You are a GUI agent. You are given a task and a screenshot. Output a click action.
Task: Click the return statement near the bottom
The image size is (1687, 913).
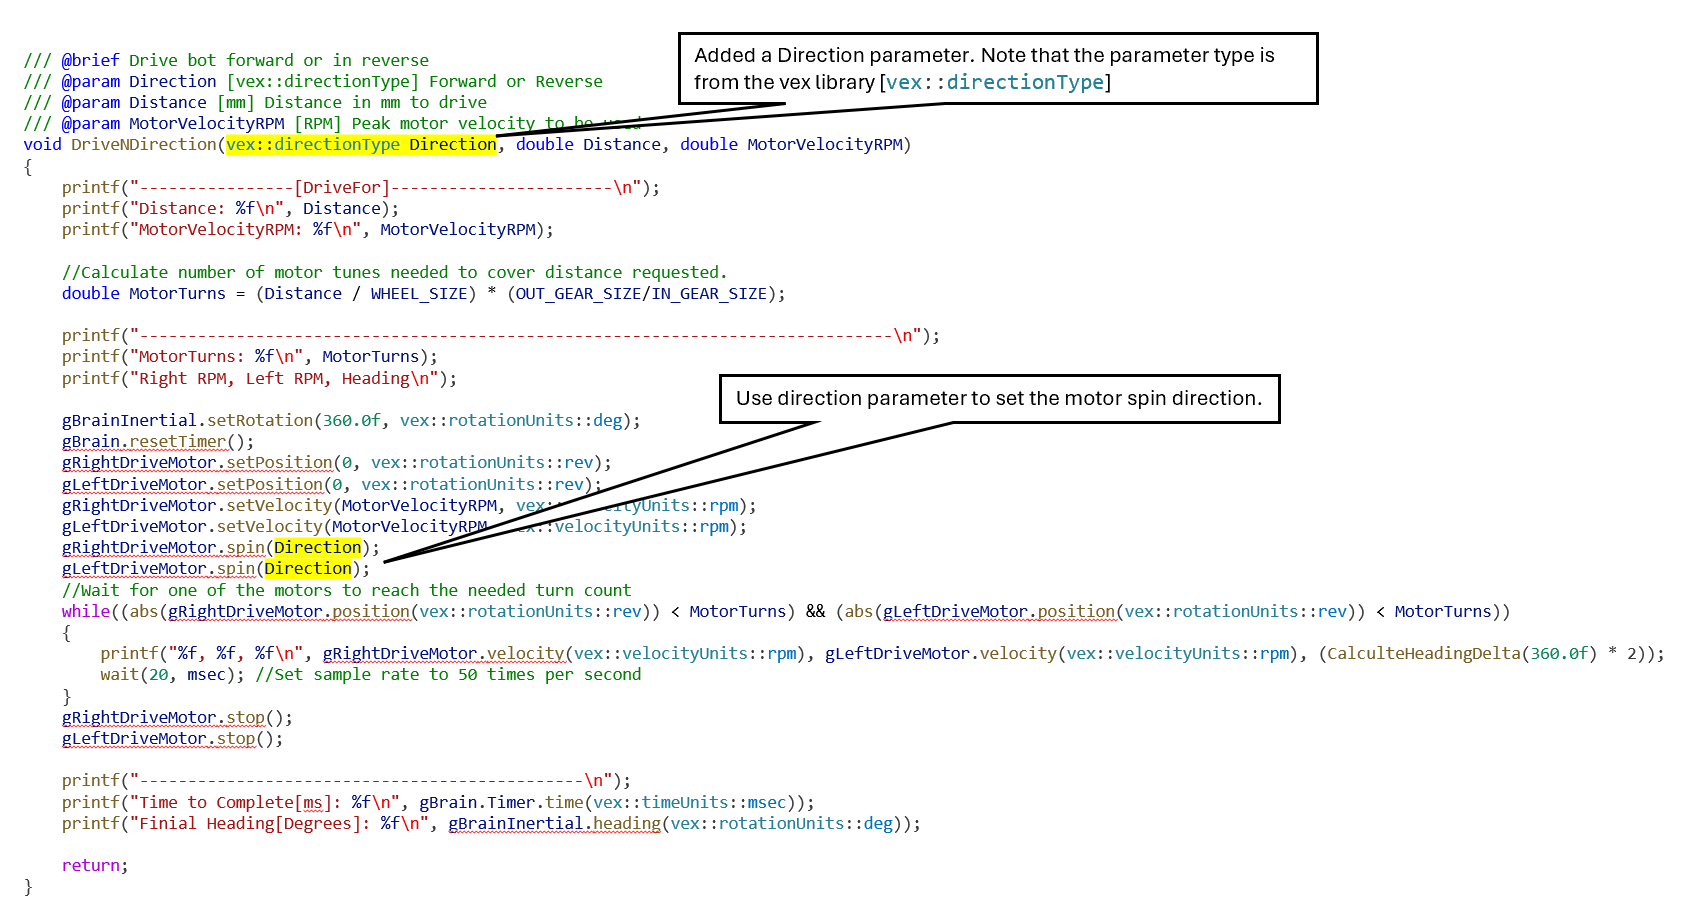coord(94,865)
